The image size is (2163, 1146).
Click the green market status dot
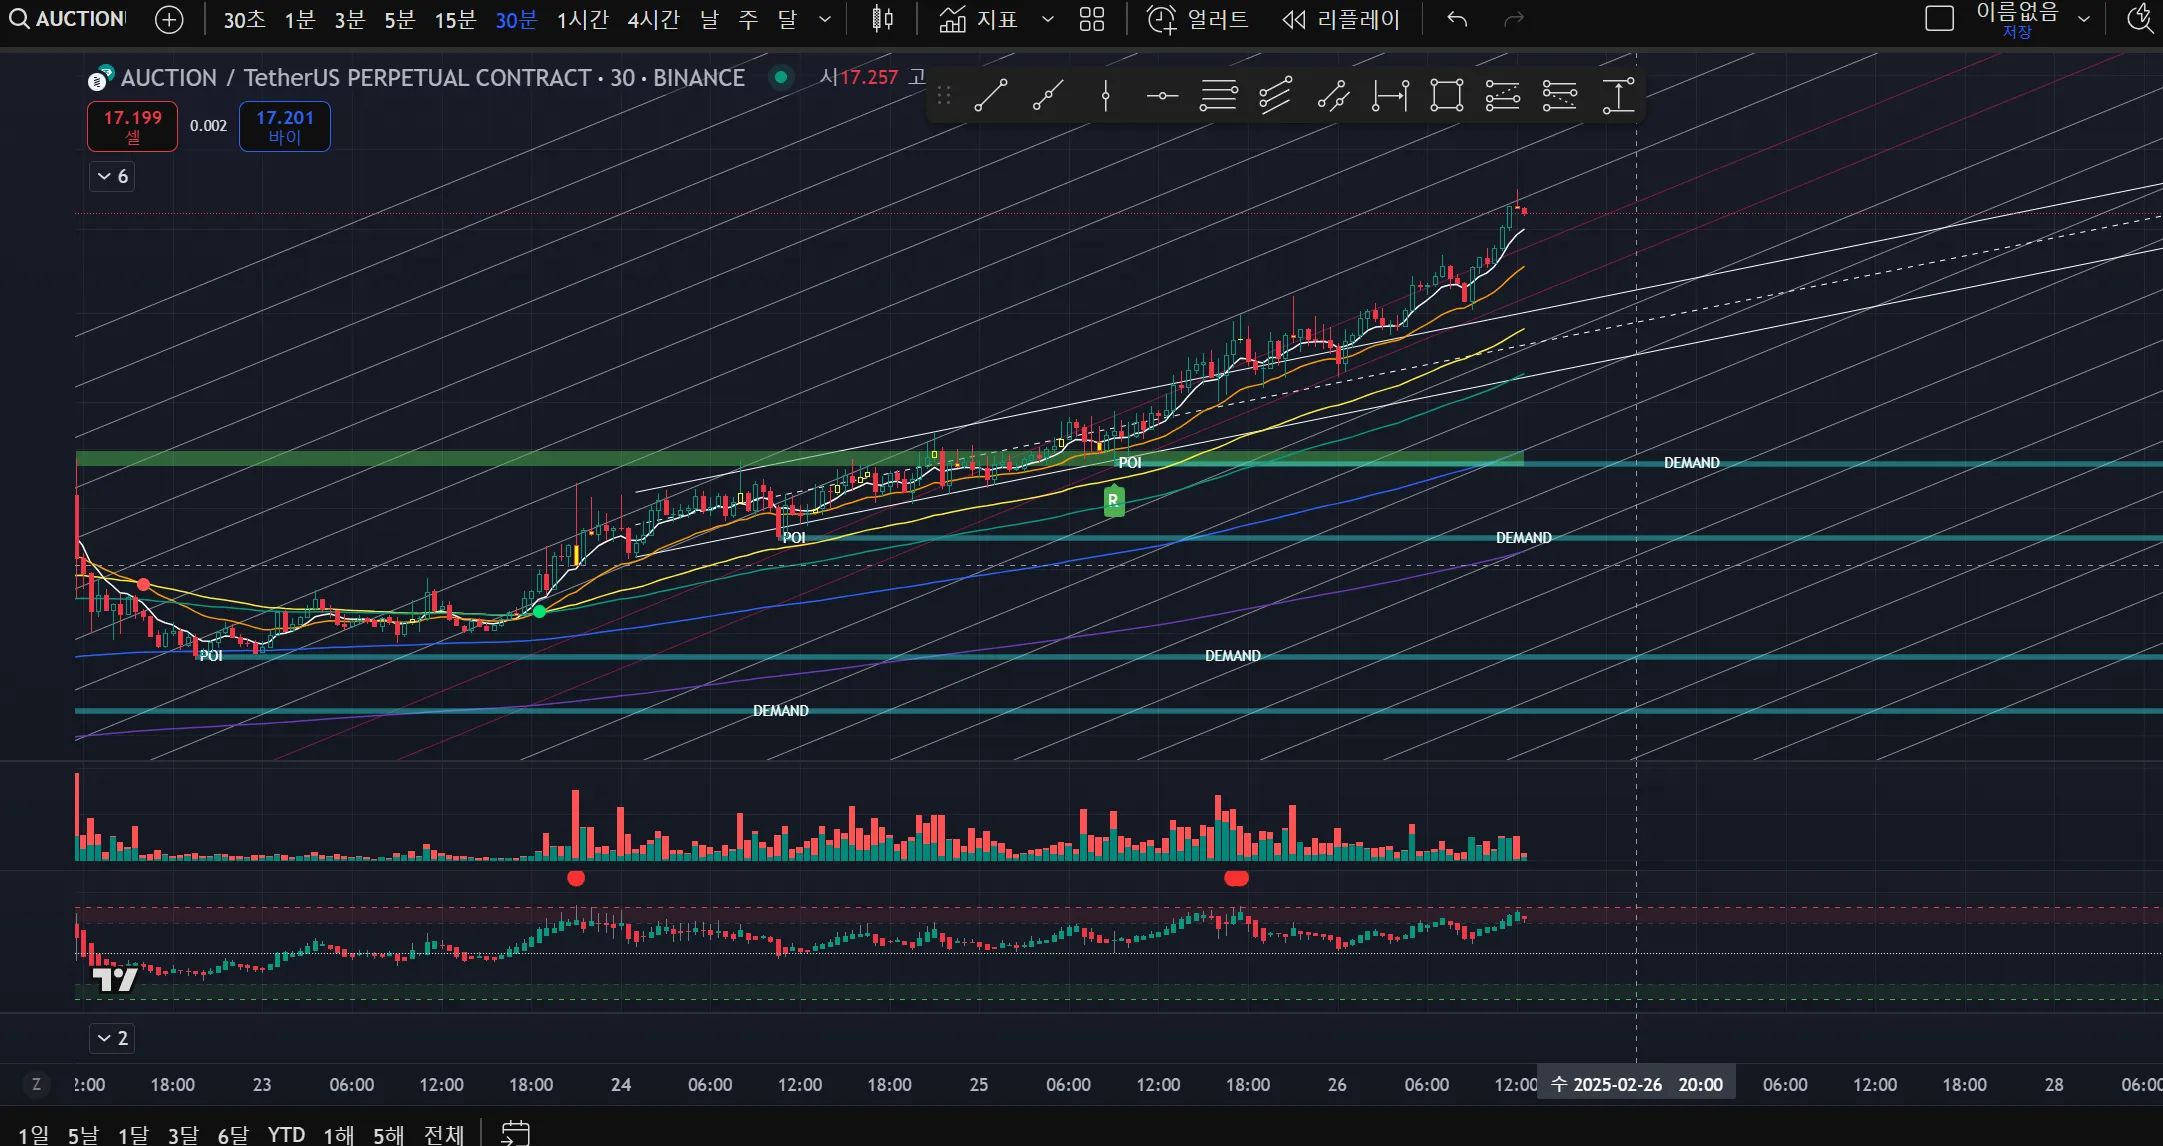coord(781,77)
